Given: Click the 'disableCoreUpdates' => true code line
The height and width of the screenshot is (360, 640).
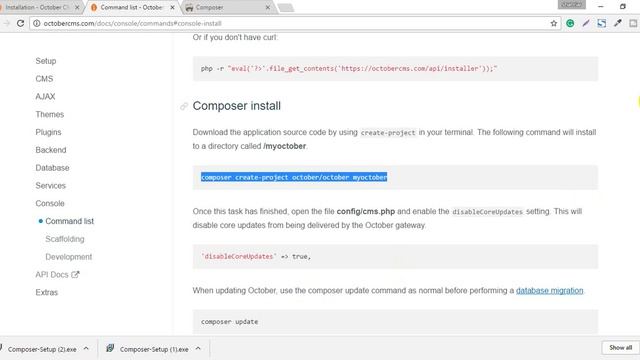Looking at the screenshot, I should pyautogui.click(x=256, y=256).
